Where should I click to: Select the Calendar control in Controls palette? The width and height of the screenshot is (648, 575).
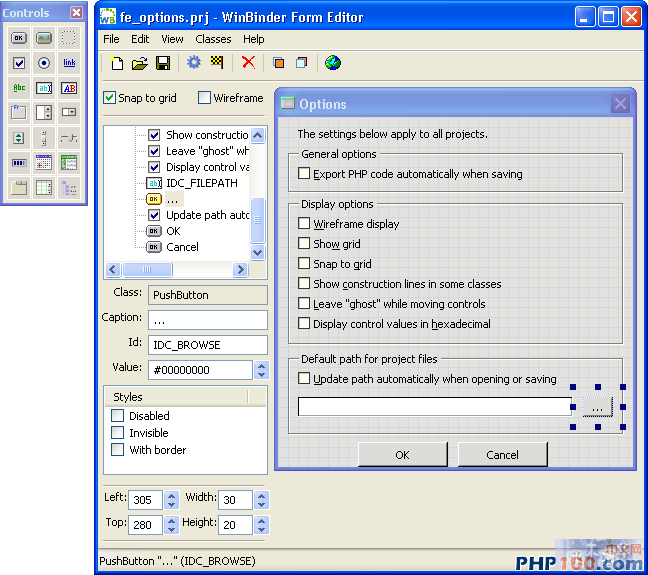coord(44,162)
